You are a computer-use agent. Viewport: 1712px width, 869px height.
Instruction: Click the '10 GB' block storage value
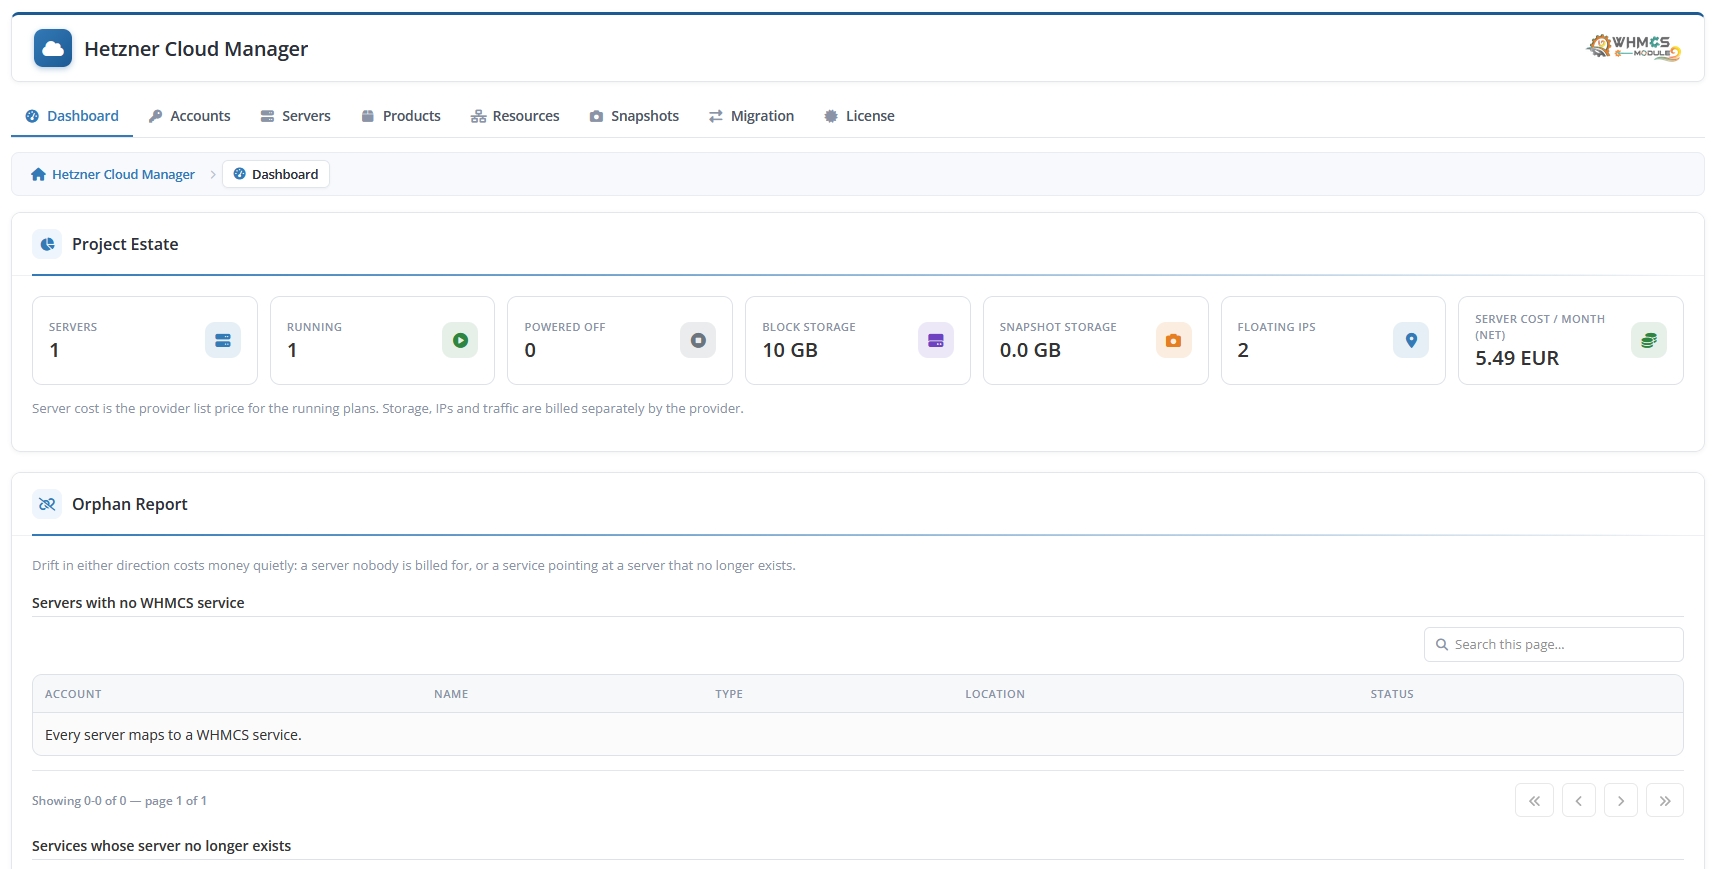pos(790,350)
